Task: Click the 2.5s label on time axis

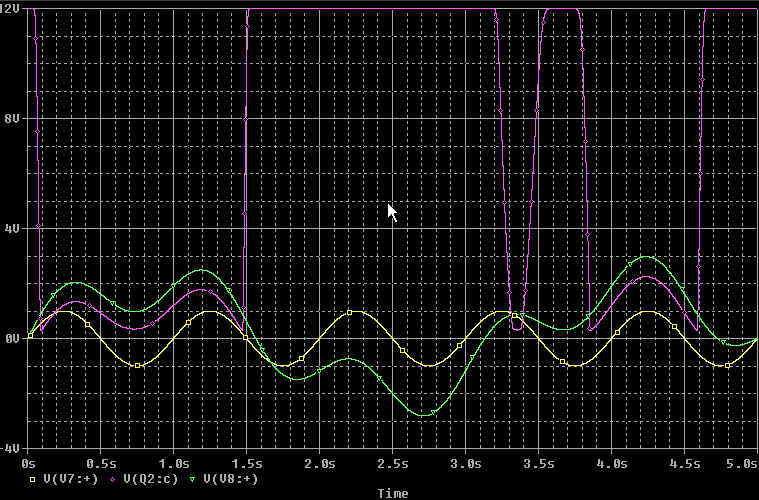Action: tap(393, 464)
